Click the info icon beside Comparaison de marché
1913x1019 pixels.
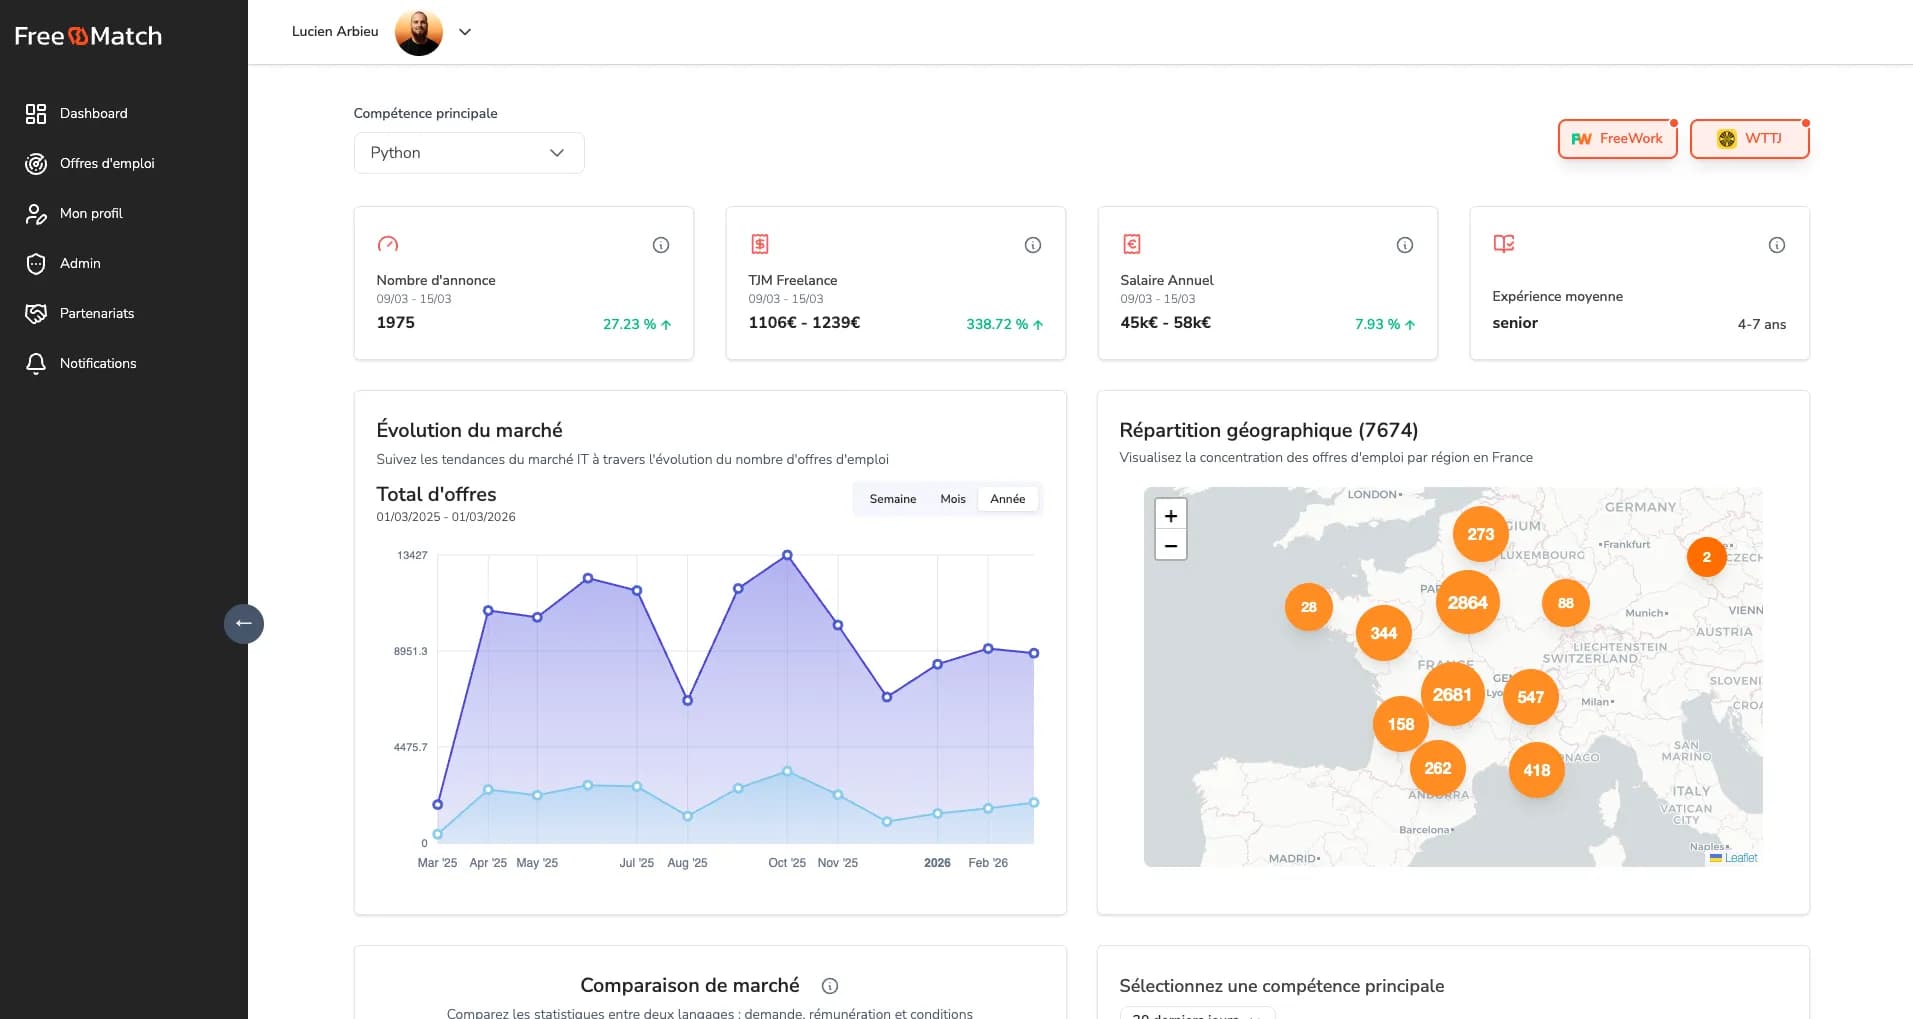pyautogui.click(x=830, y=986)
